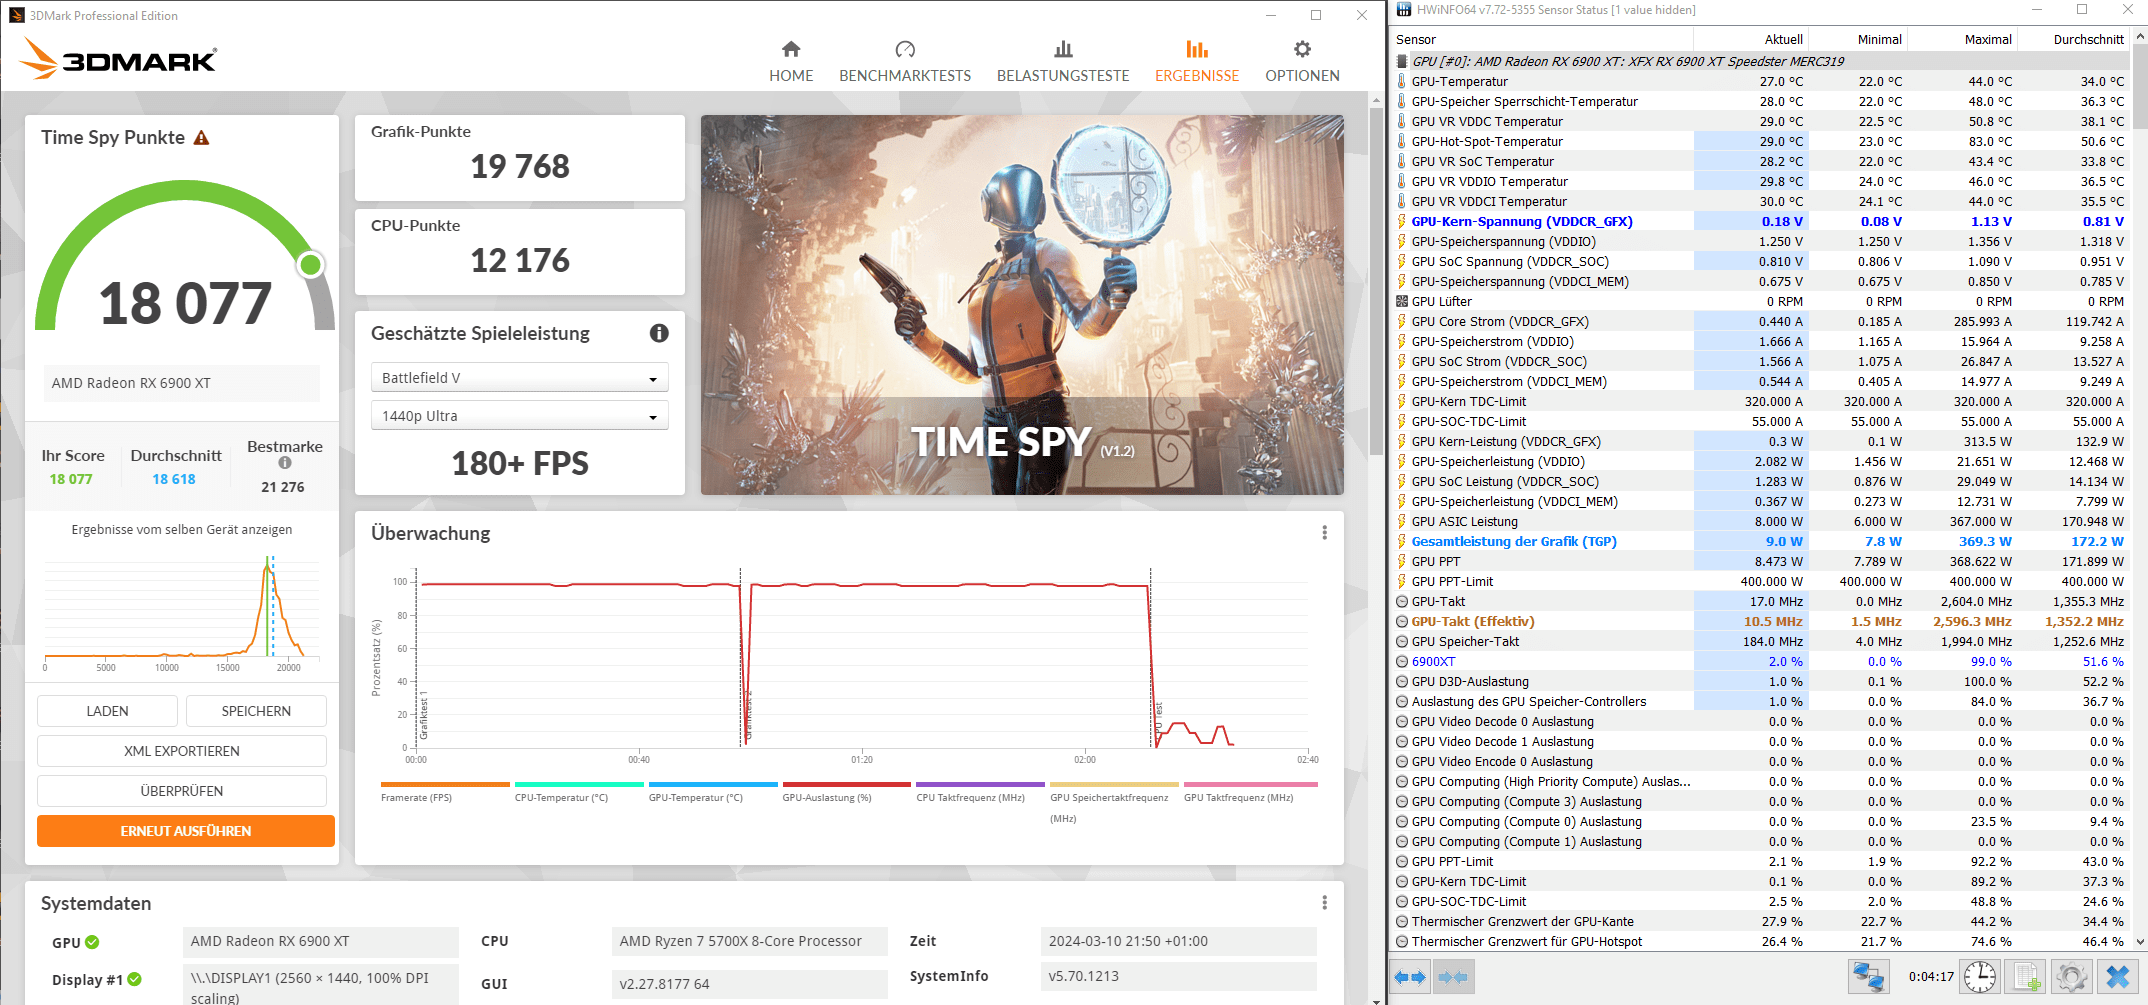Screen dimensions: 2148x1005
Task: Click the AMD Radeon RX 6900 XT field under the score
Action: (x=182, y=383)
